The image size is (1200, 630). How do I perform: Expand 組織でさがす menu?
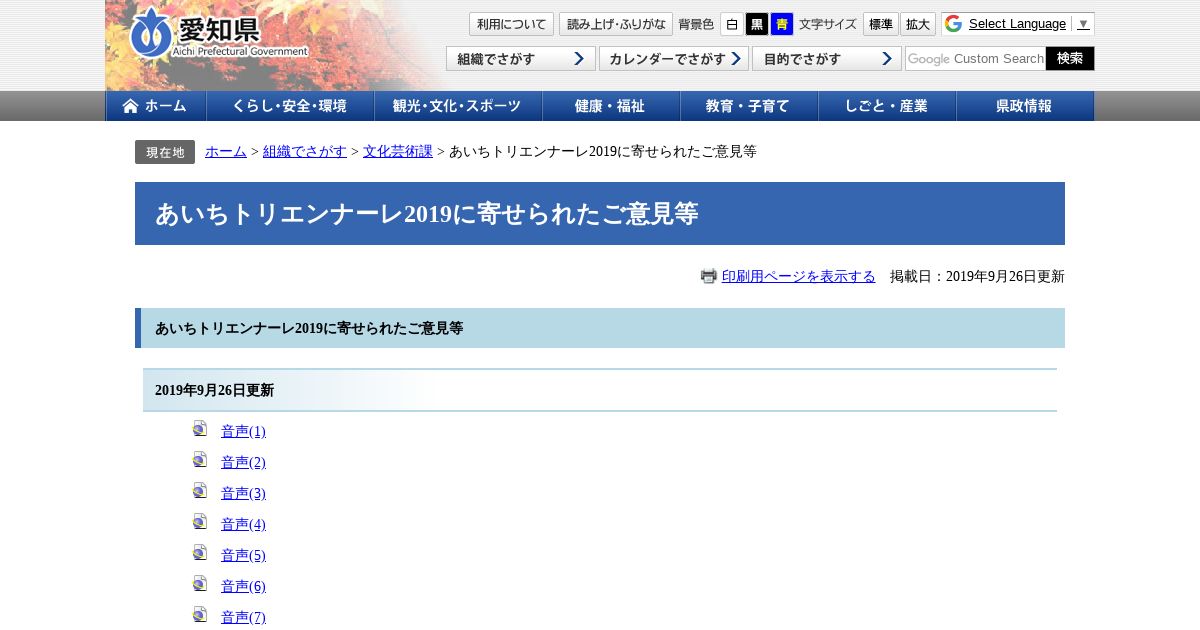(521, 59)
